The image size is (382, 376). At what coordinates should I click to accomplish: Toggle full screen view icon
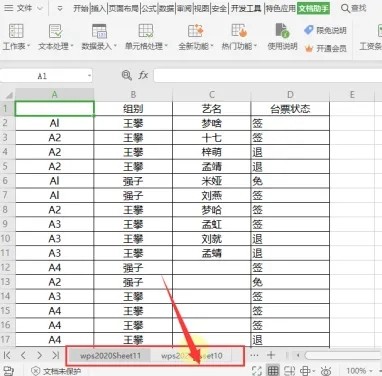[257, 371]
